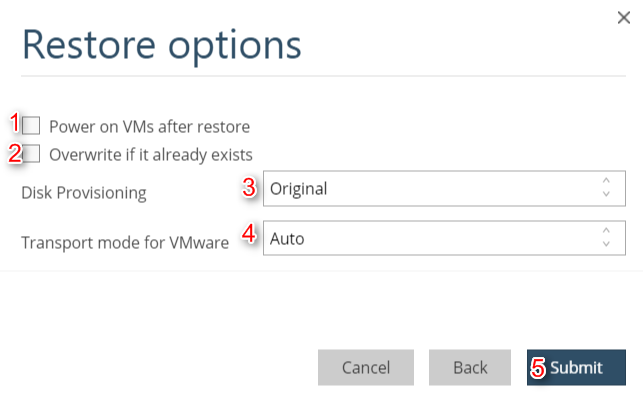Open the Transport mode dropdown showing Auto
The height and width of the screenshot is (402, 643).
430,239
